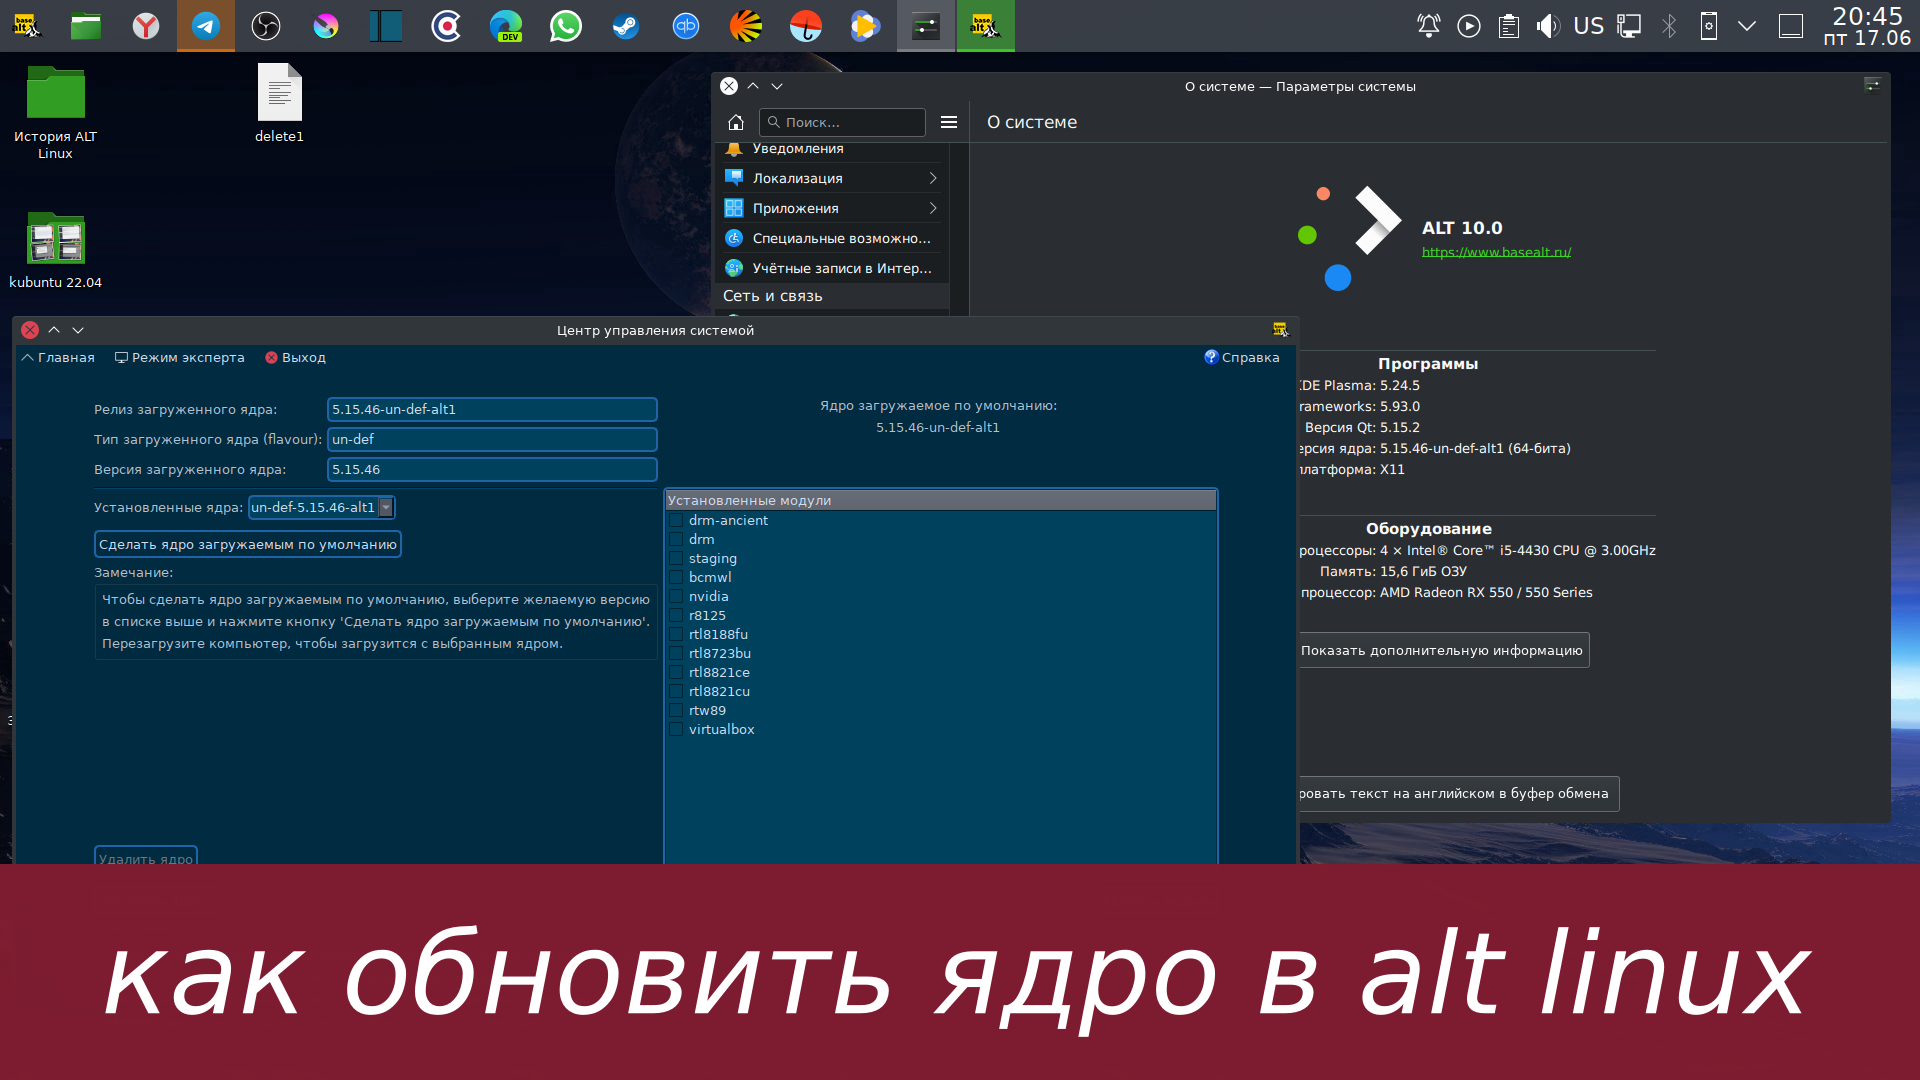This screenshot has width=1920, height=1080.
Task: Select the rtl8821ce module checkbox
Action: pyautogui.click(x=677, y=672)
